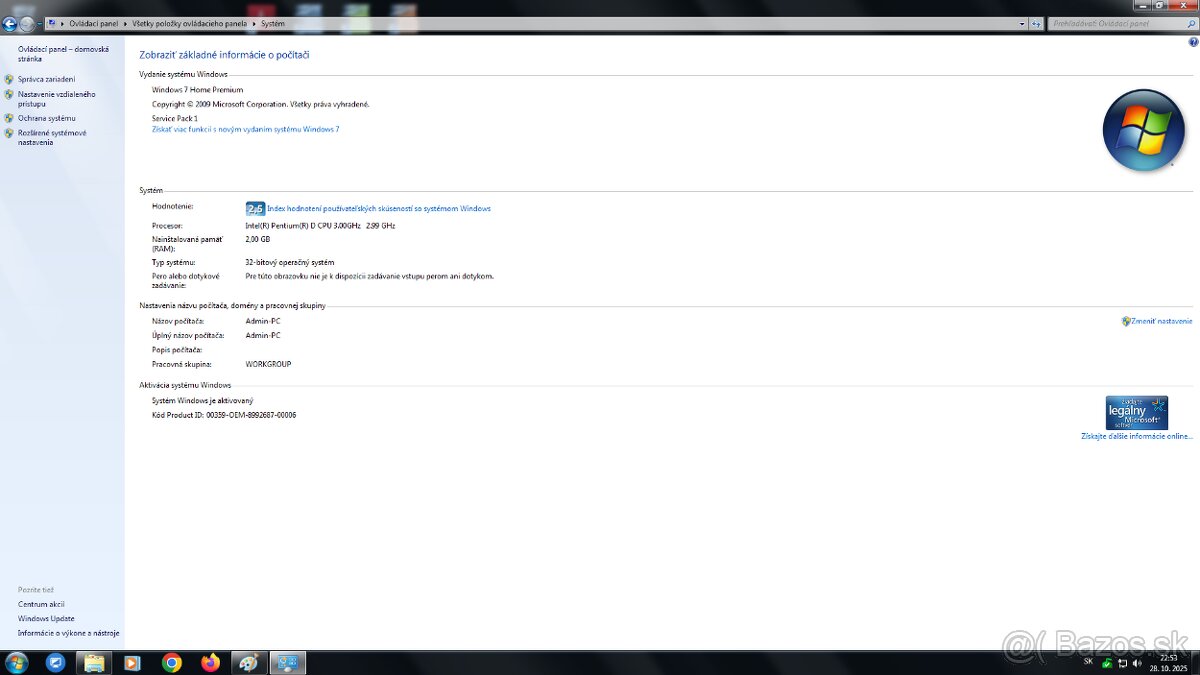Select 'Windows Update' in the sidebar
The height and width of the screenshot is (675, 1200).
pyautogui.click(x=46, y=618)
